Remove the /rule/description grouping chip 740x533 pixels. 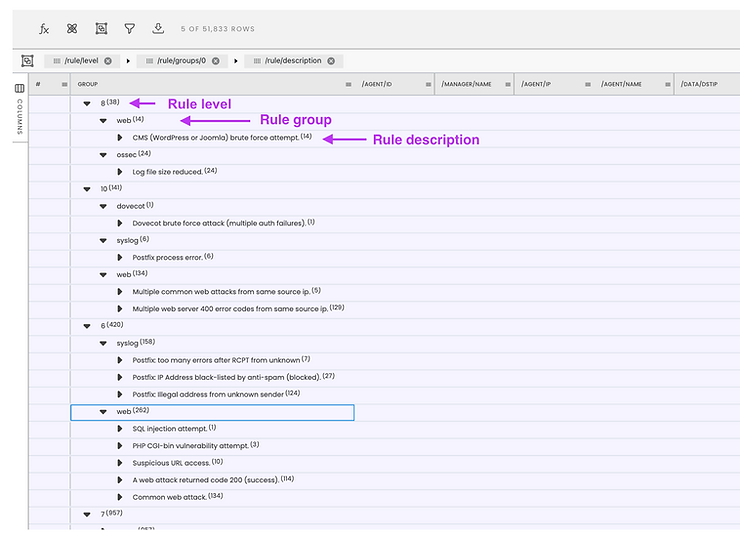click(x=331, y=61)
